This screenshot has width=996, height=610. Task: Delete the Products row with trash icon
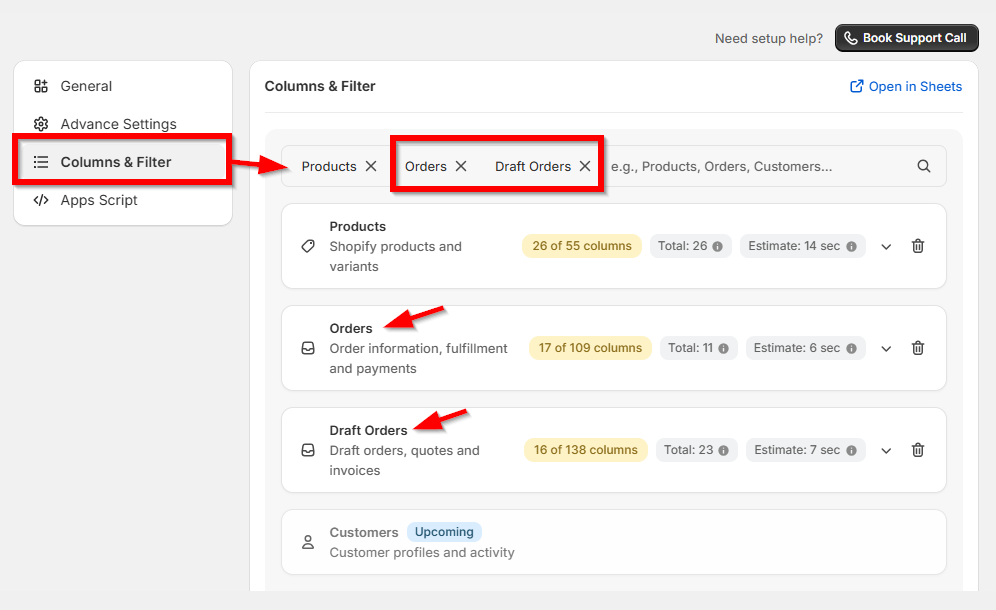[x=918, y=246]
